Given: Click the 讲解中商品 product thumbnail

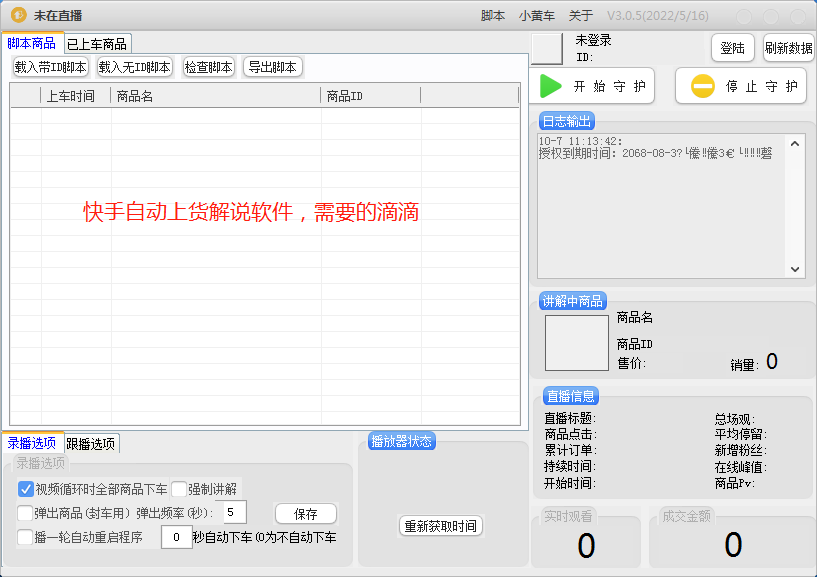Looking at the screenshot, I should (x=577, y=342).
